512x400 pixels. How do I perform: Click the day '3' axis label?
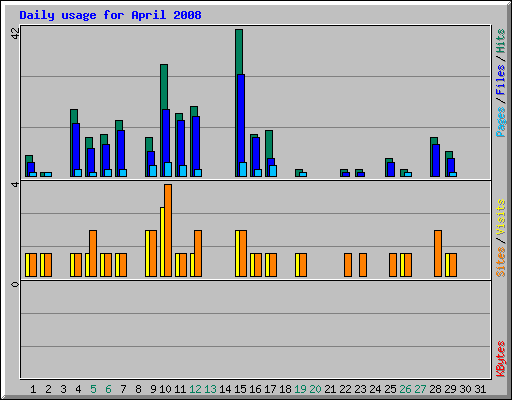63,389
